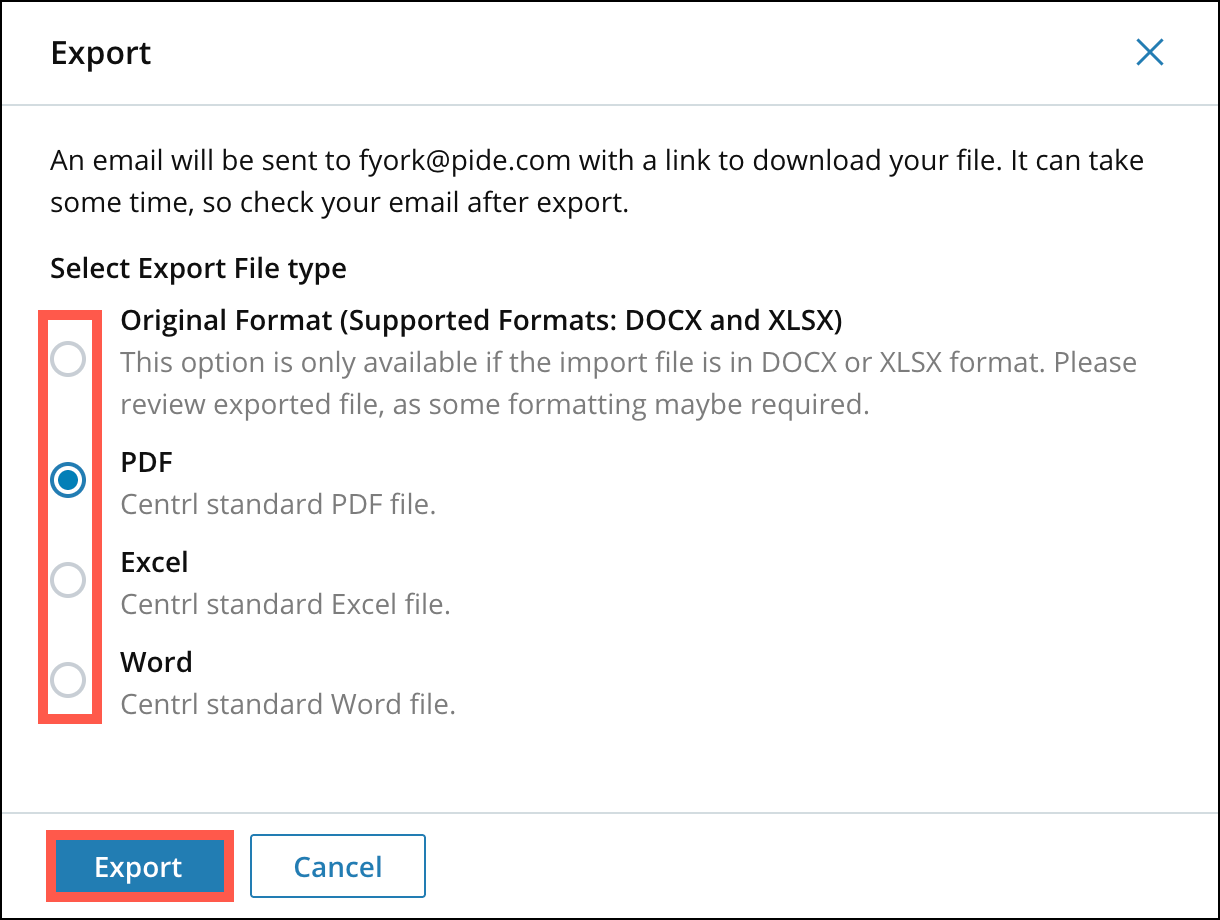Click Centrl standard Word file description

(x=285, y=704)
